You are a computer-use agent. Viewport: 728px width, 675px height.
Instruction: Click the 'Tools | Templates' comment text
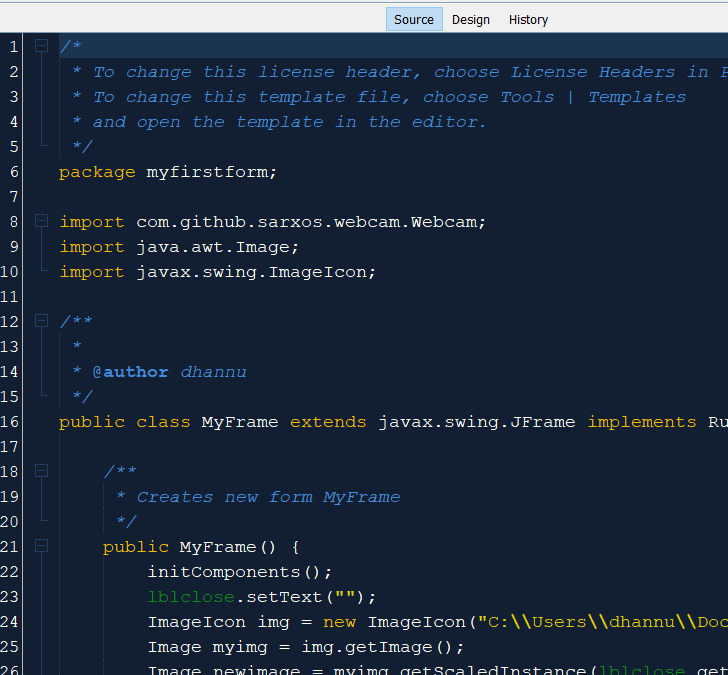(x=593, y=97)
